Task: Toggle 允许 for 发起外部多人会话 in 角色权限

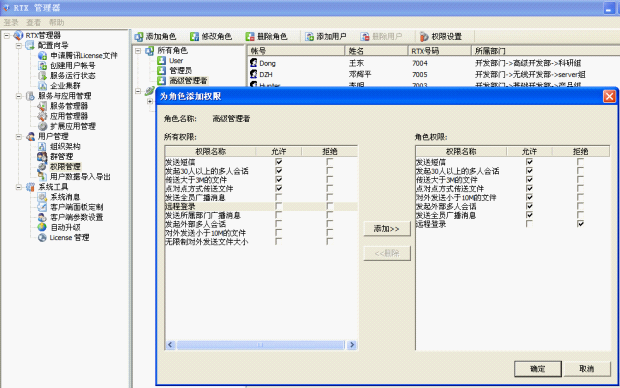Action: (x=529, y=206)
